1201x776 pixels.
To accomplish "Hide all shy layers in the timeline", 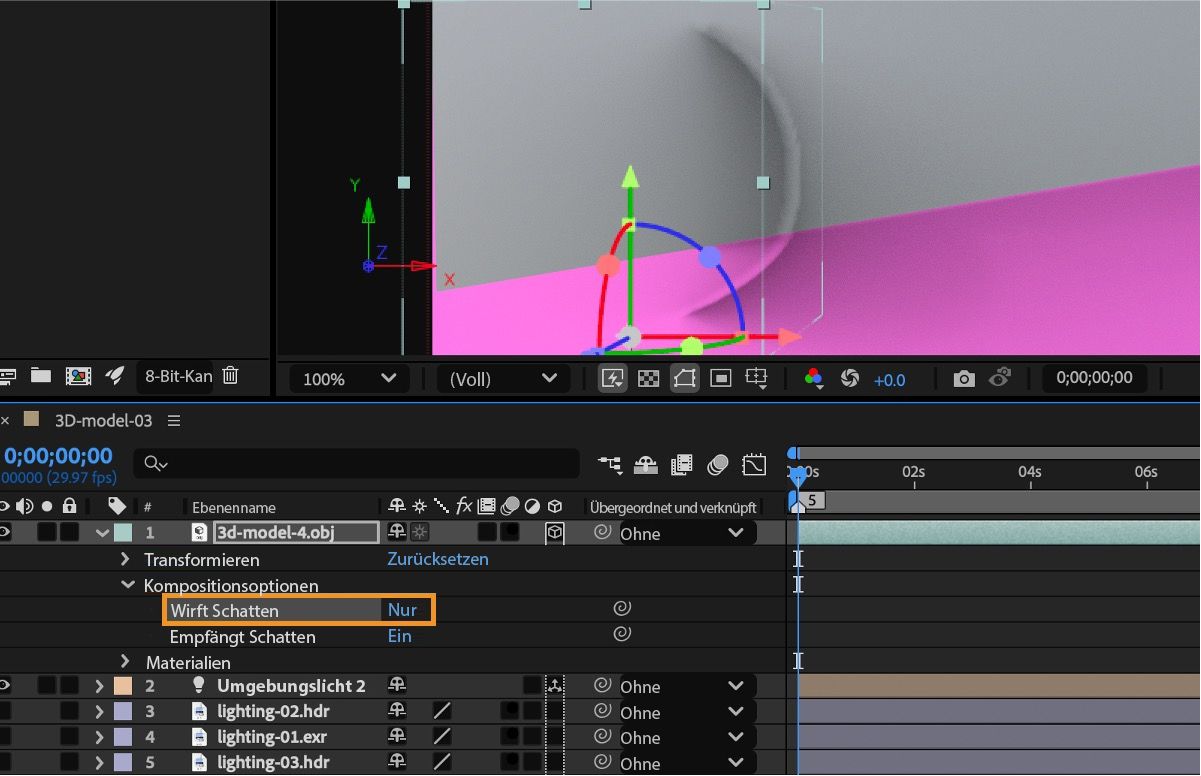I will [x=645, y=463].
